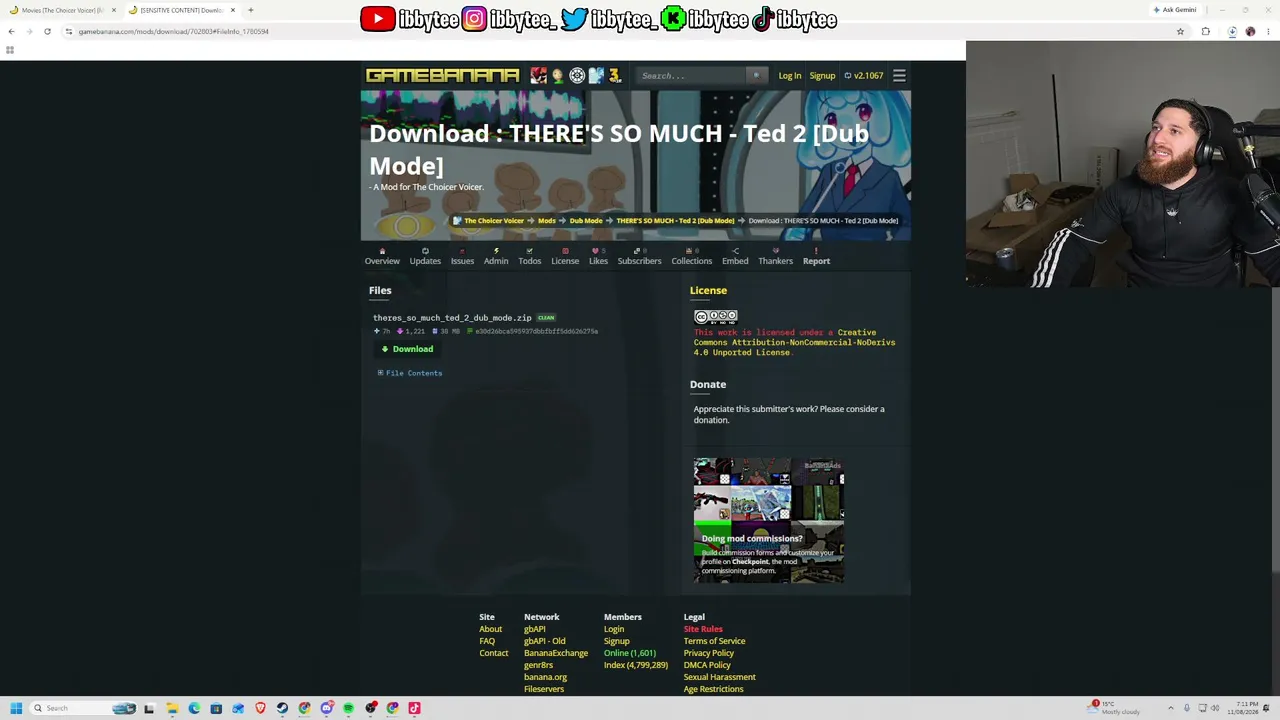Open the Likes tab

598,257
